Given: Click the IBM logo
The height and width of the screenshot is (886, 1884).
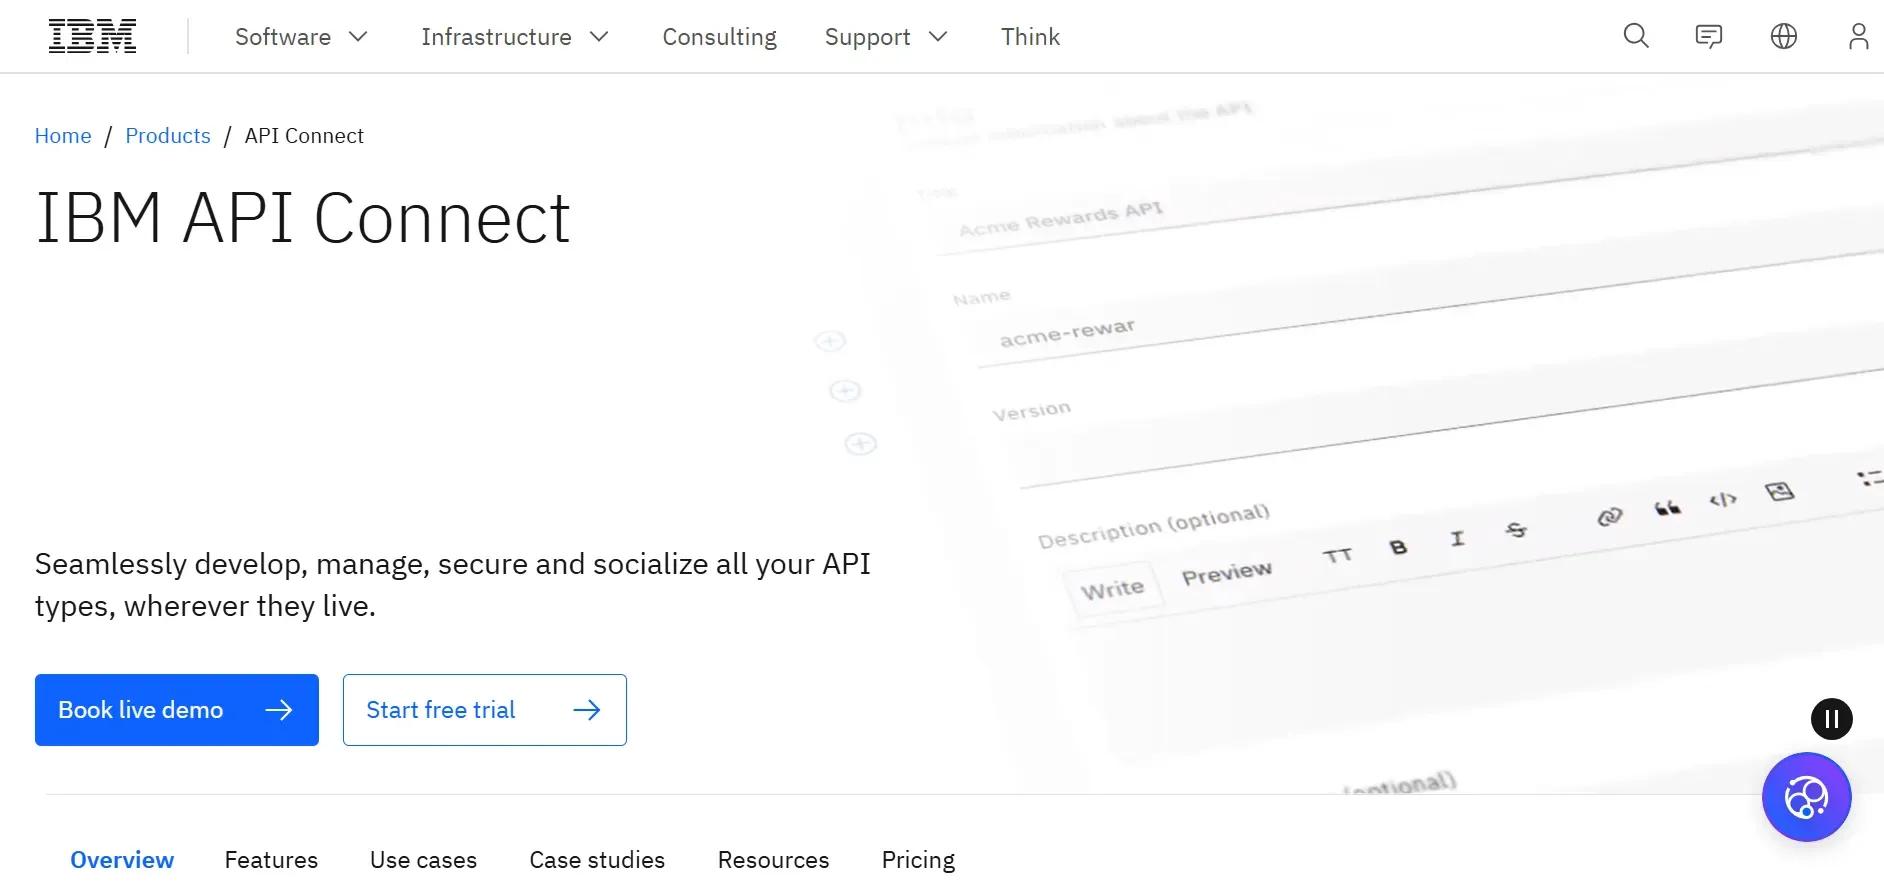Looking at the screenshot, I should tap(92, 37).
